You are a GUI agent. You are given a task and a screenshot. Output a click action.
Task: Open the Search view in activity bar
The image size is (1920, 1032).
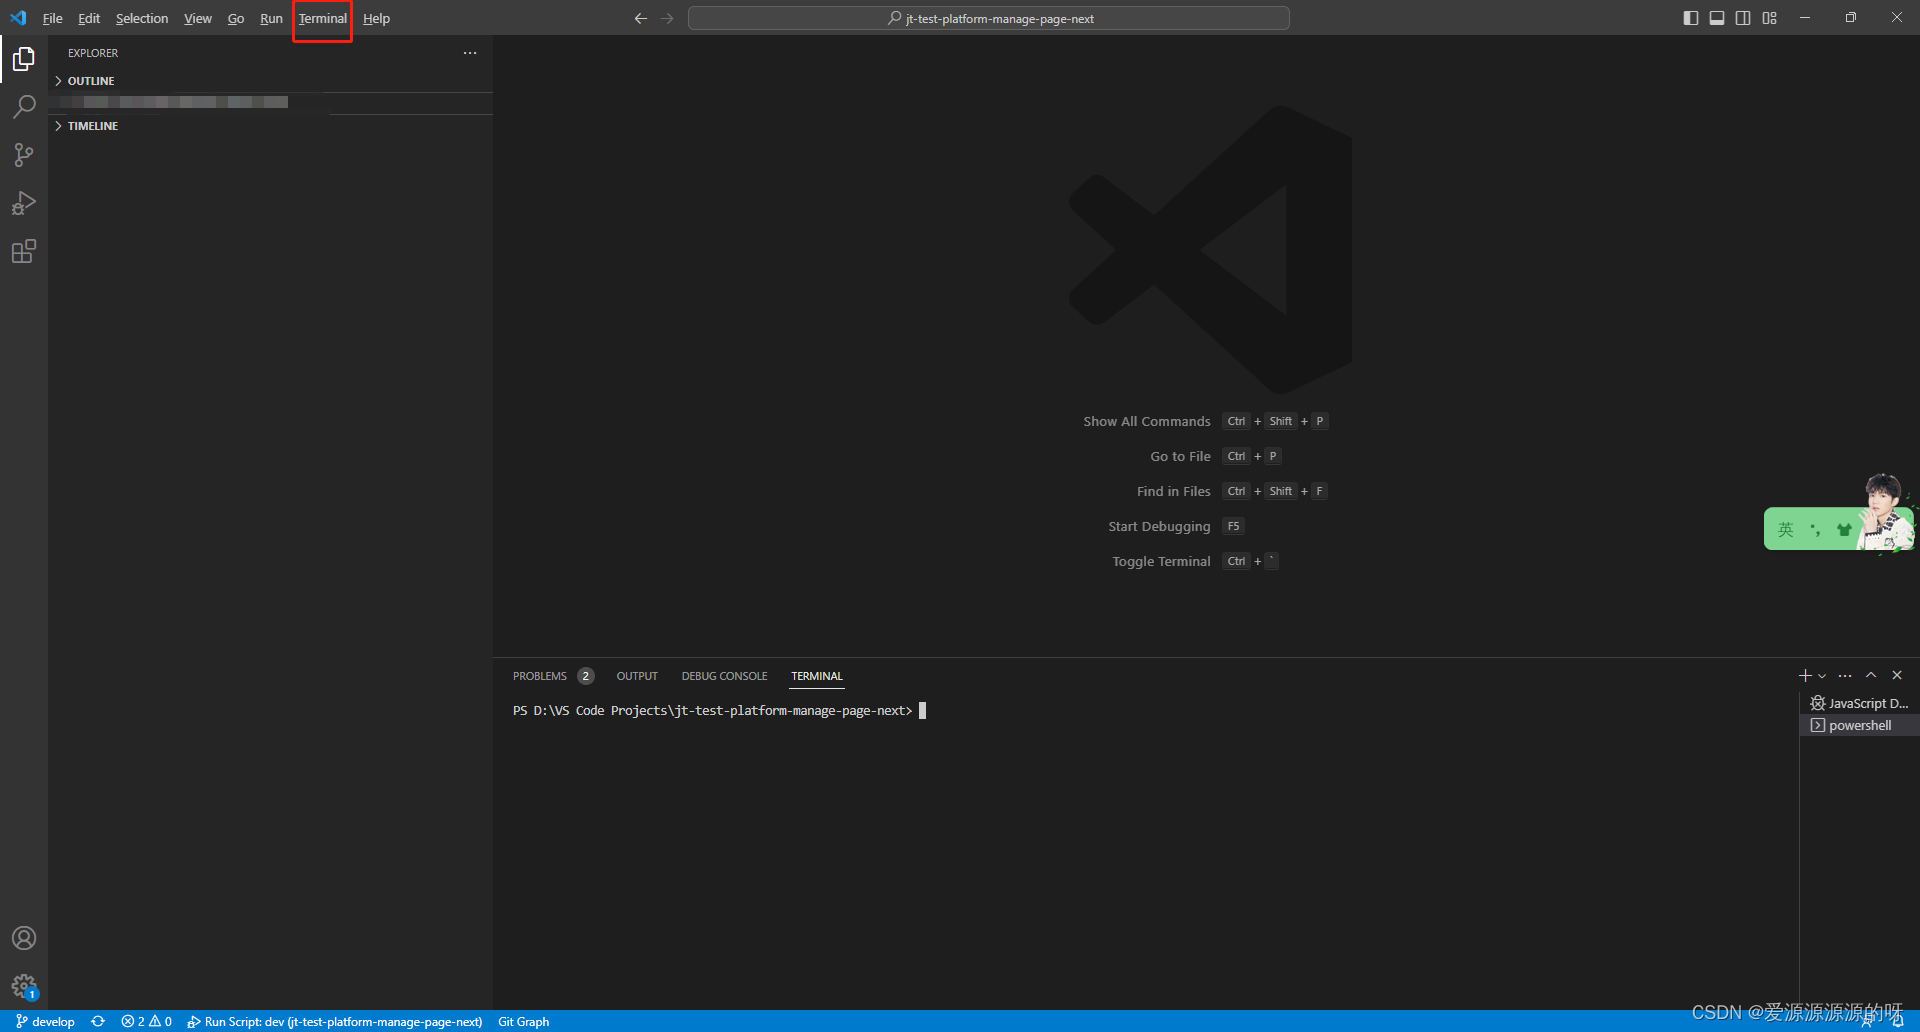(24, 106)
